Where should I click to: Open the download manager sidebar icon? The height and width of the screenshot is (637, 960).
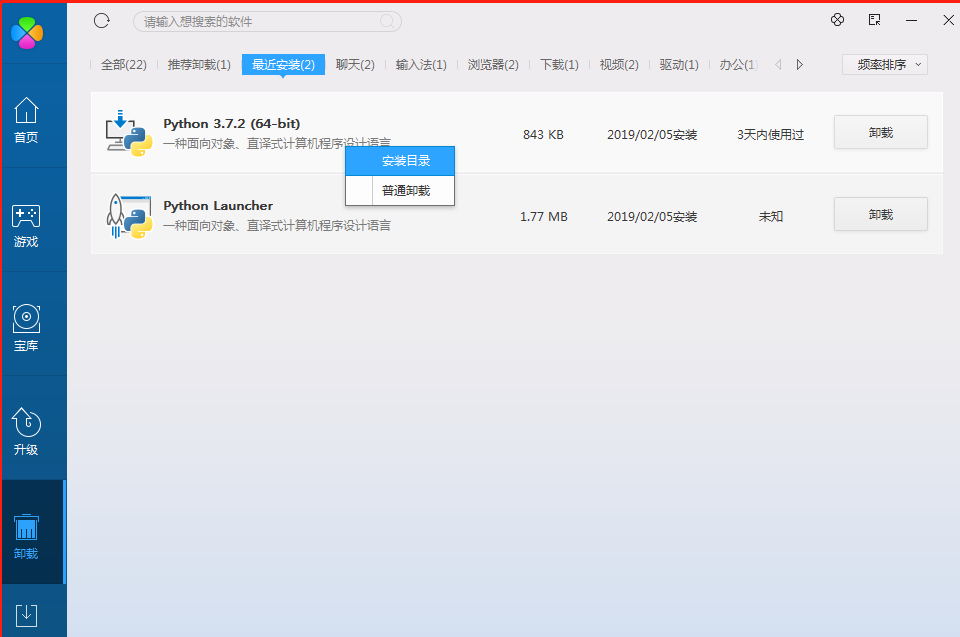pyautogui.click(x=26, y=615)
